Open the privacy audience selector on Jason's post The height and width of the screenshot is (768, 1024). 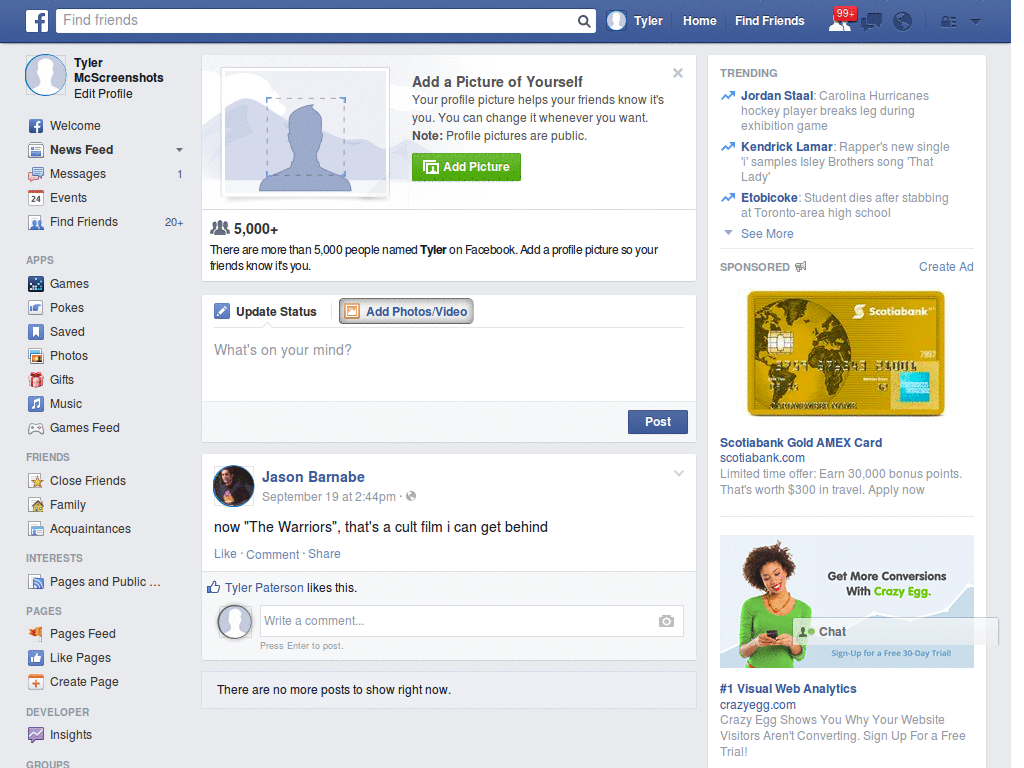411,494
